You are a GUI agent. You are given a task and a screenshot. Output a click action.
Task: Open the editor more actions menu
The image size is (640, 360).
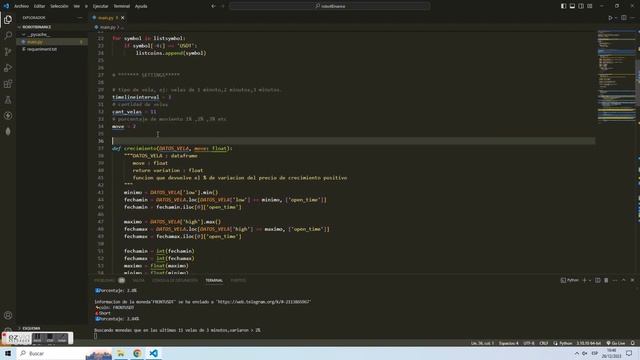click(633, 18)
